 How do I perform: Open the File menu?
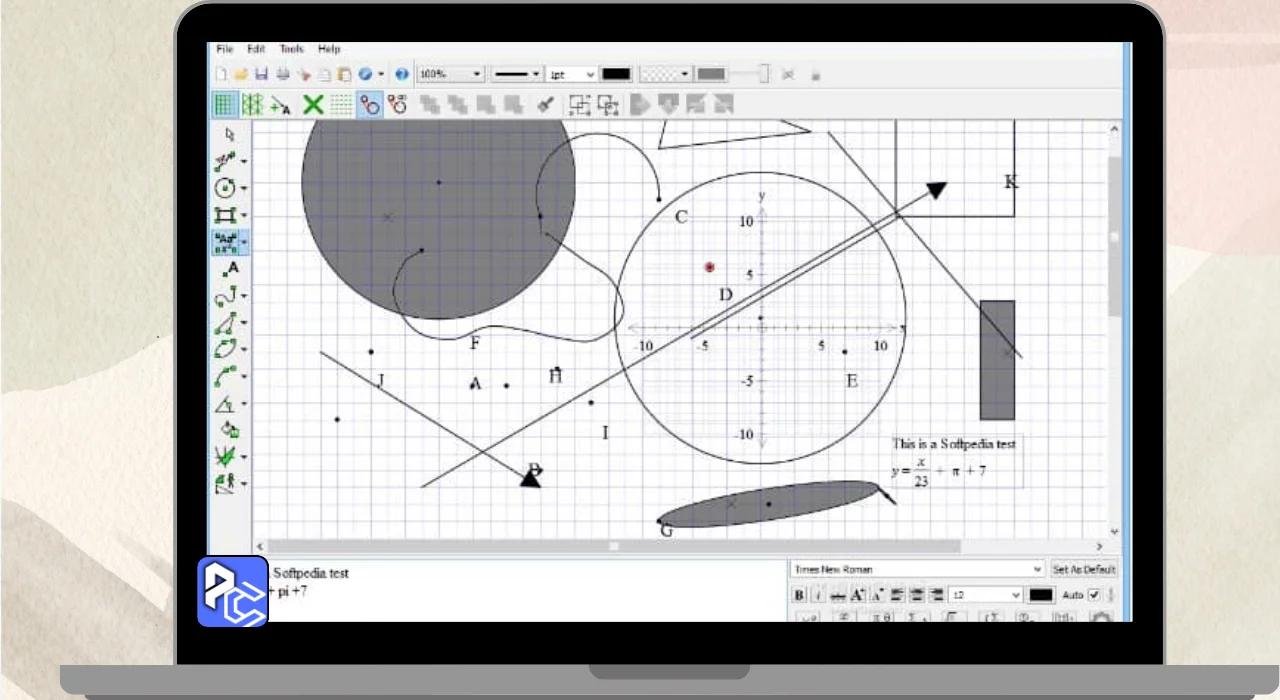(224, 48)
